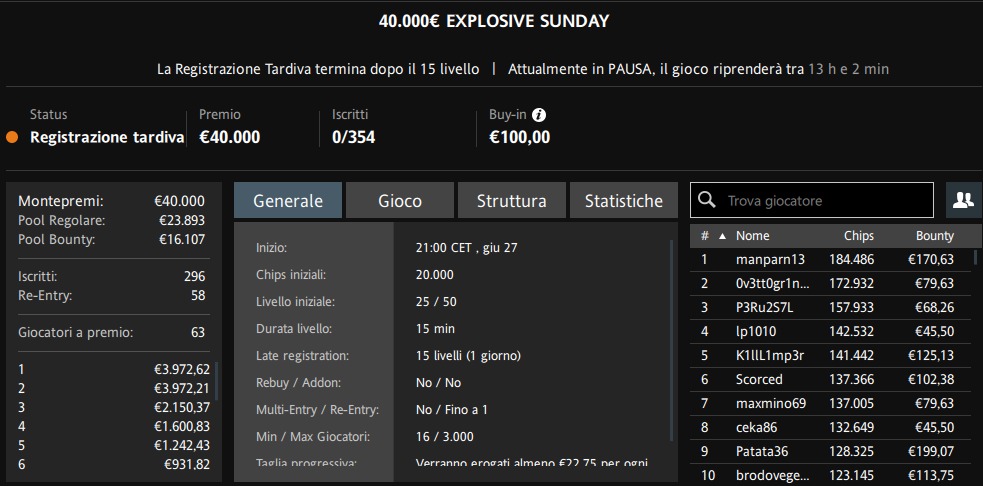The image size is (983, 486).
Task: Sort players by Nome column header
Action: (752, 236)
